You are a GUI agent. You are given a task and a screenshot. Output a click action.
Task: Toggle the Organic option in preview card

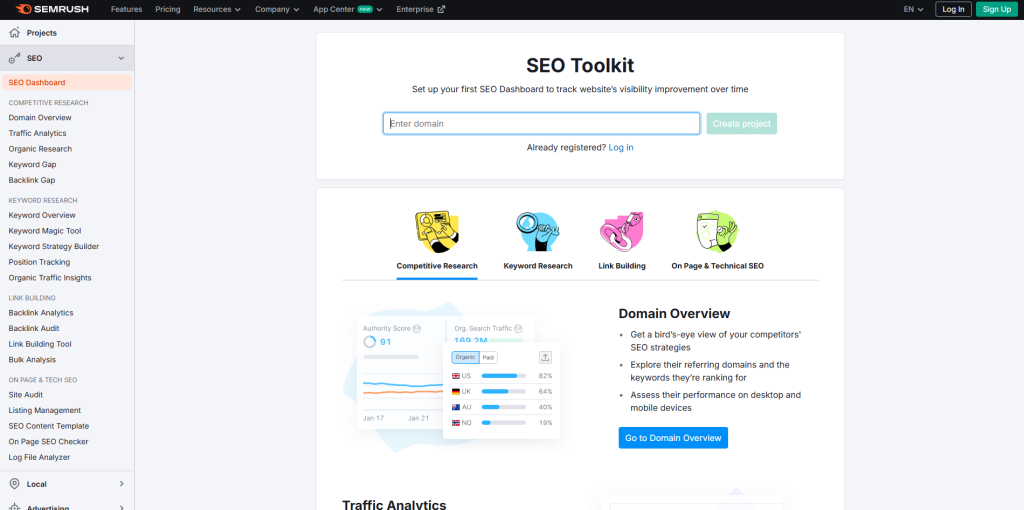(x=465, y=357)
